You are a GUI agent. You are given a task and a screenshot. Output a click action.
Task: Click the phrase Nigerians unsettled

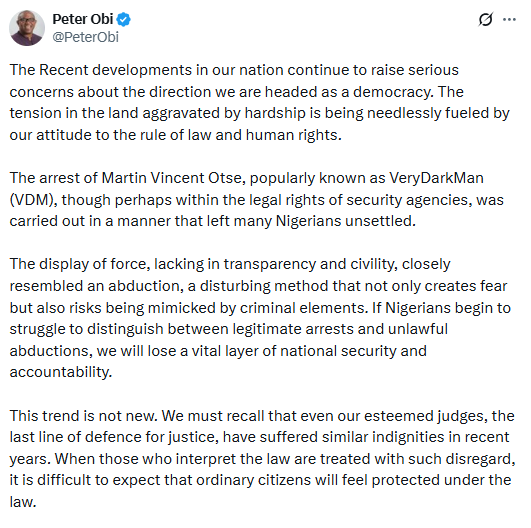coord(346,221)
